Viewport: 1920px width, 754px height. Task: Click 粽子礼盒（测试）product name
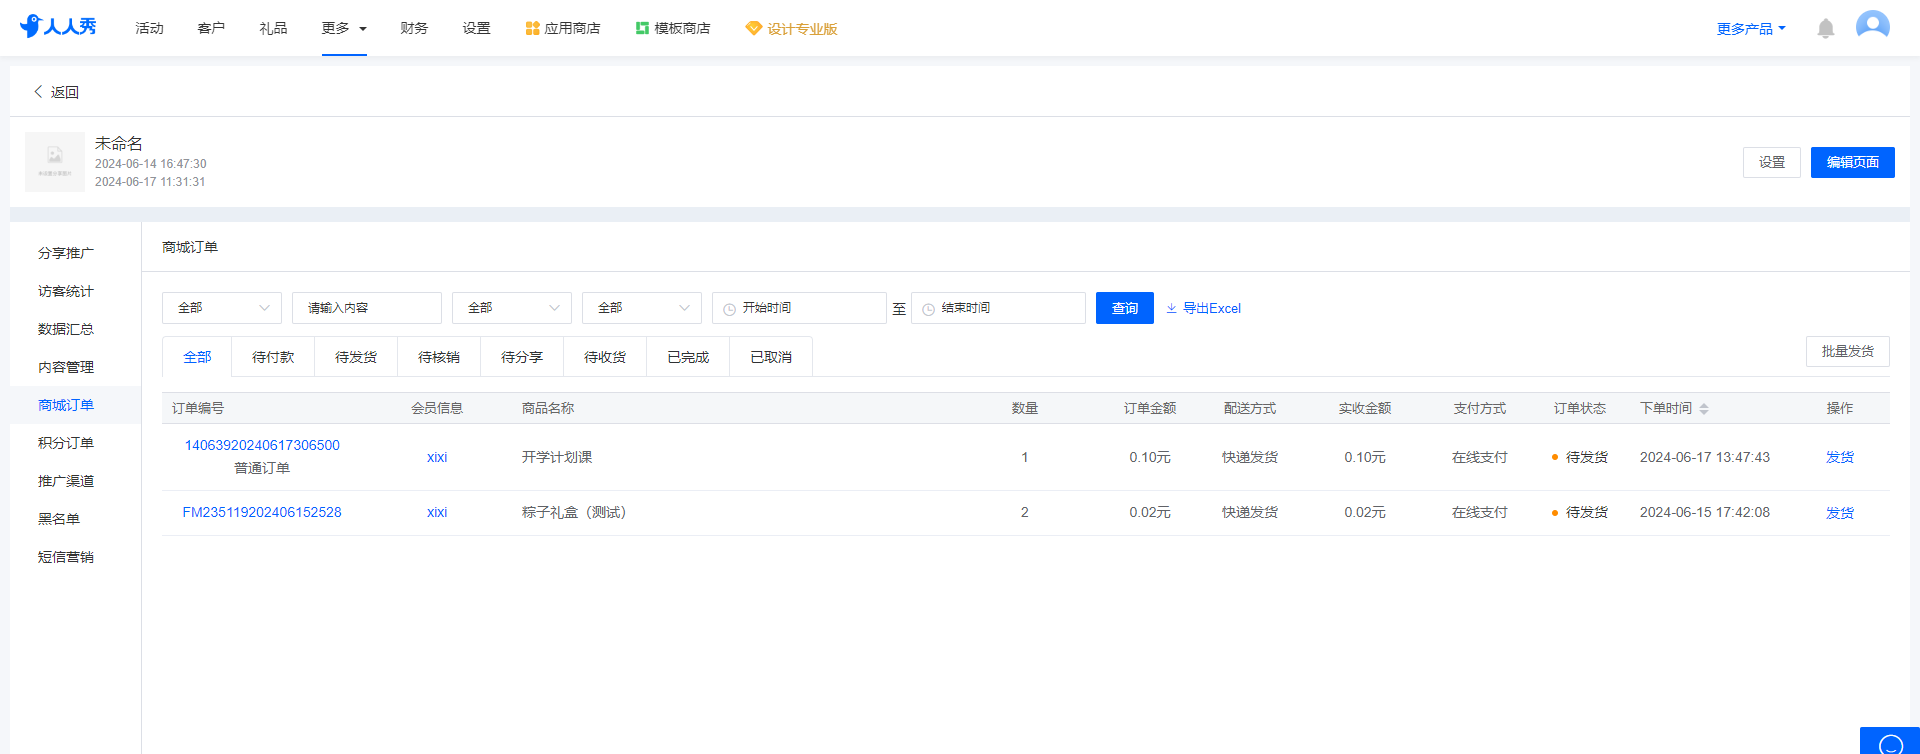tap(574, 512)
